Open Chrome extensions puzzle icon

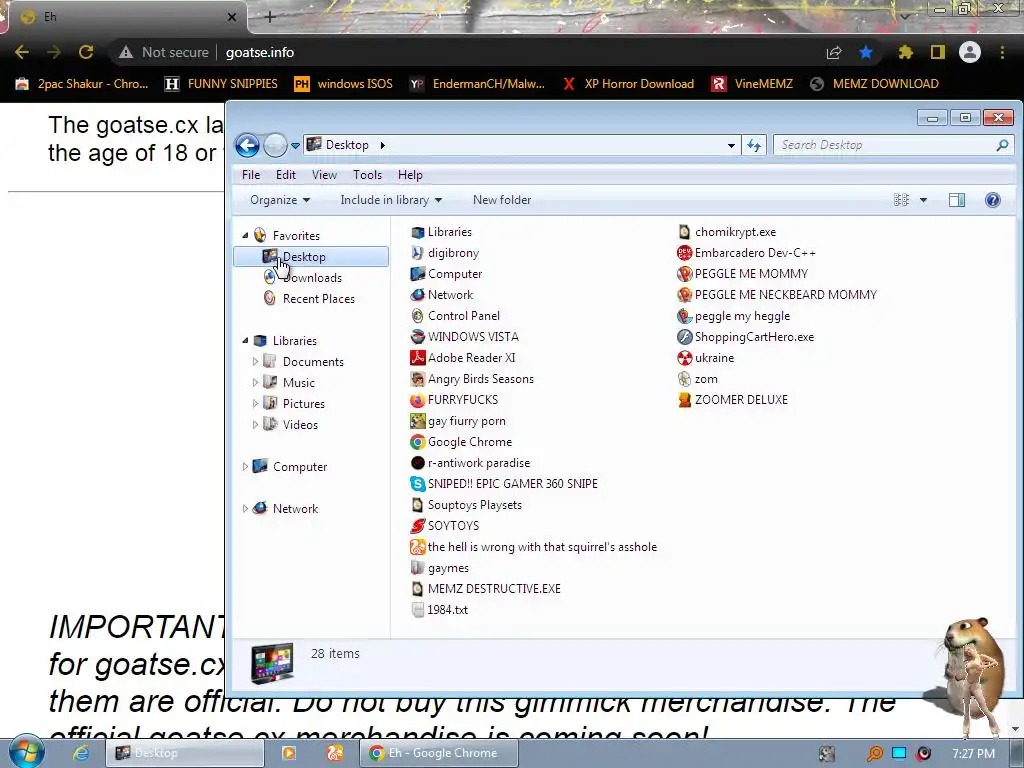905,52
